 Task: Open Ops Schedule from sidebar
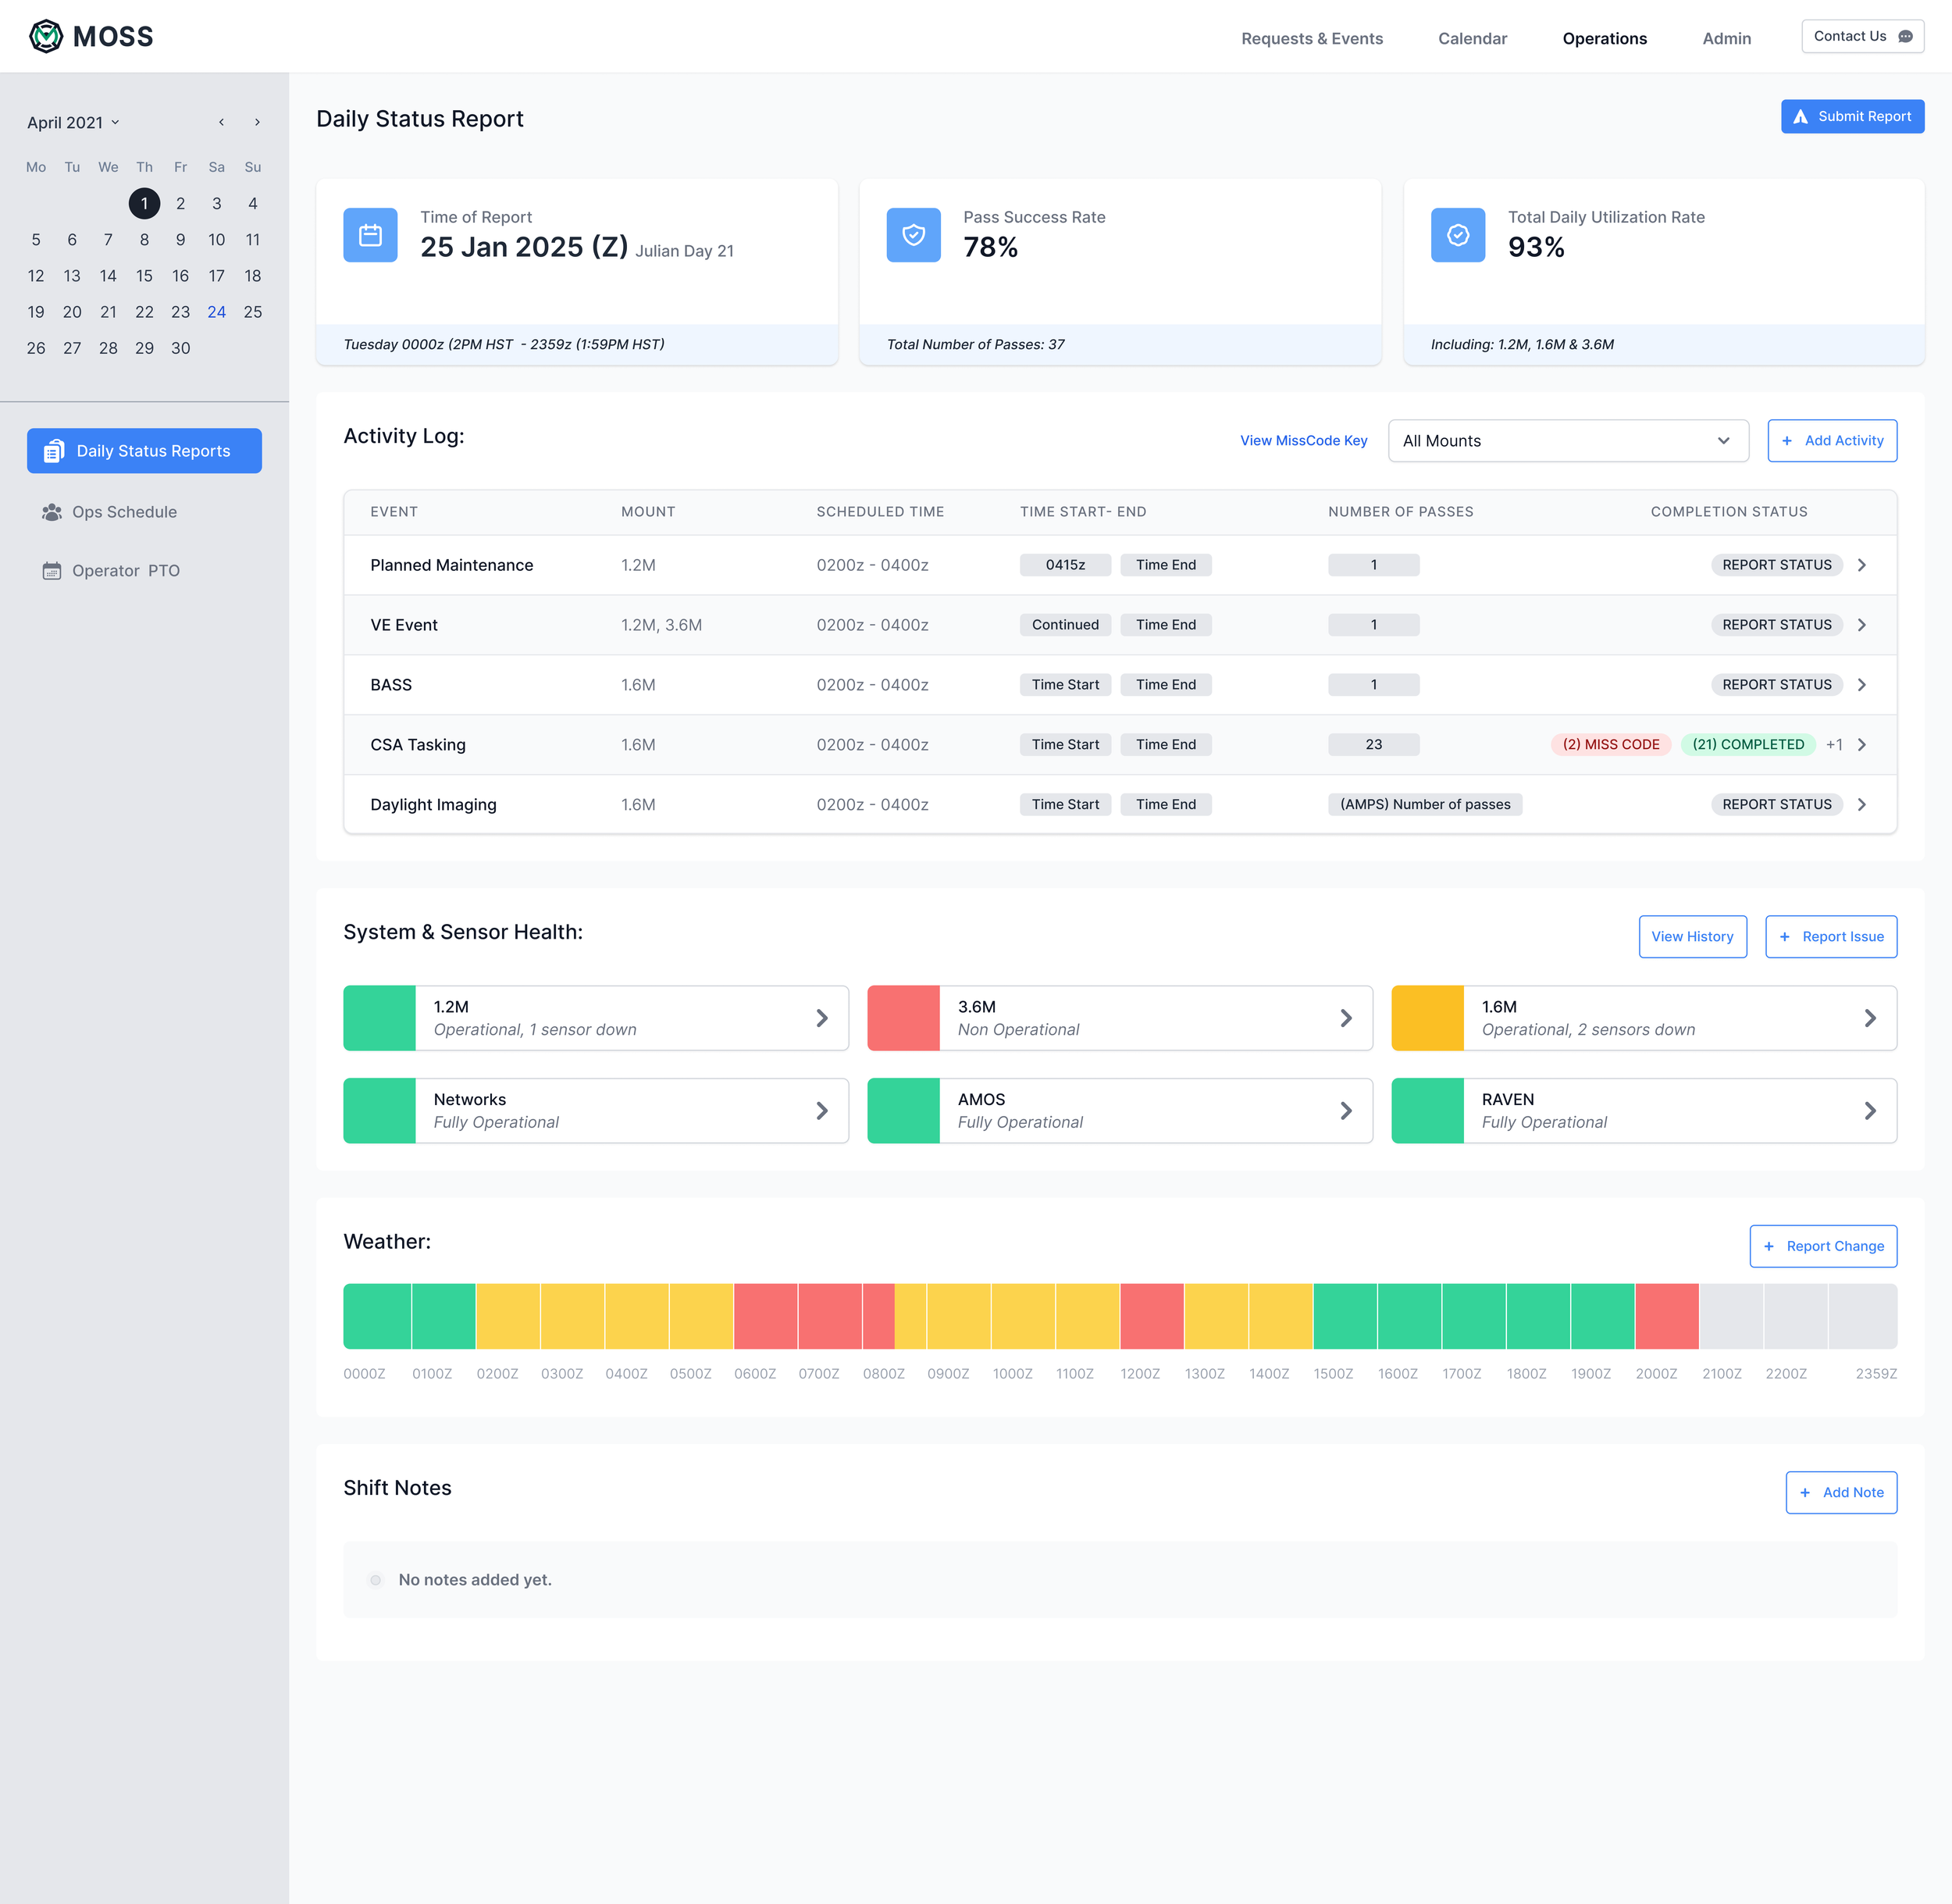coord(124,512)
